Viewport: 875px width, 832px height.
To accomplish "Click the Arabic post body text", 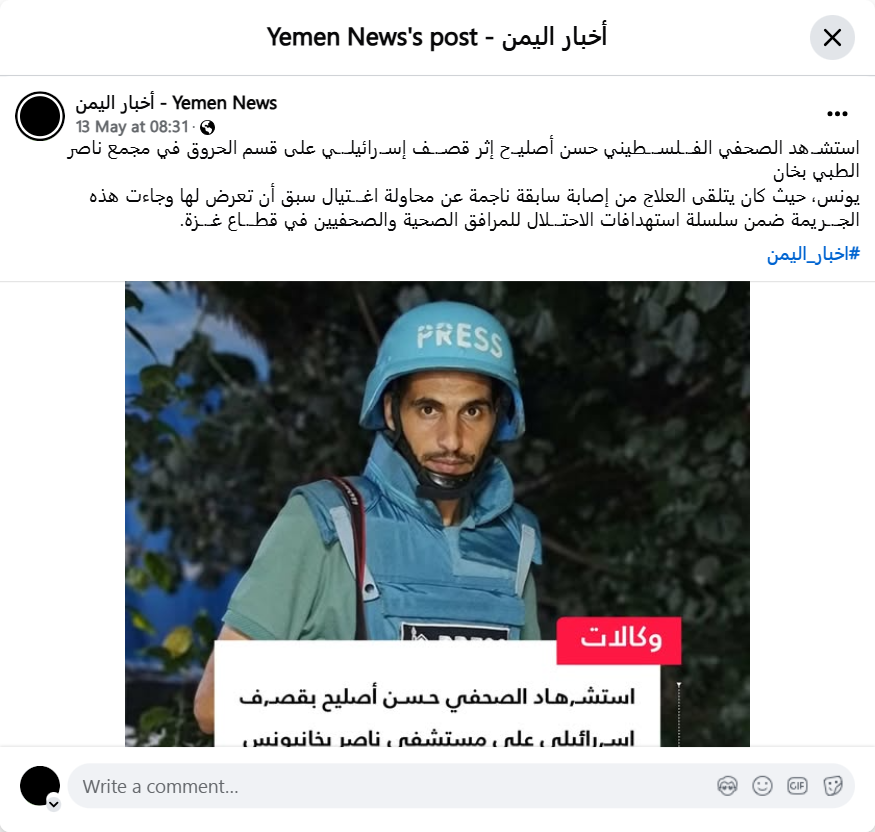I will (463, 184).
